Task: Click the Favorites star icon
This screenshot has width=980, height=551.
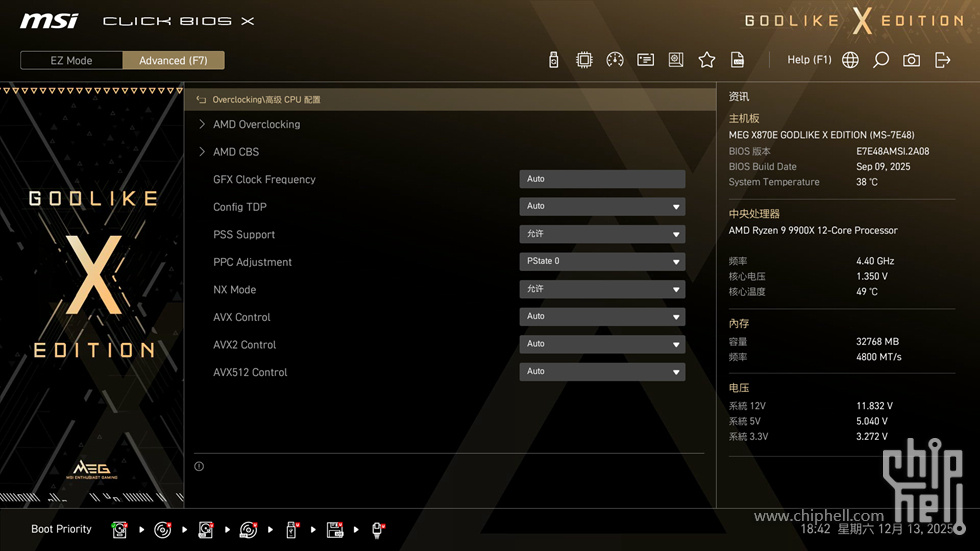Action: pos(707,60)
